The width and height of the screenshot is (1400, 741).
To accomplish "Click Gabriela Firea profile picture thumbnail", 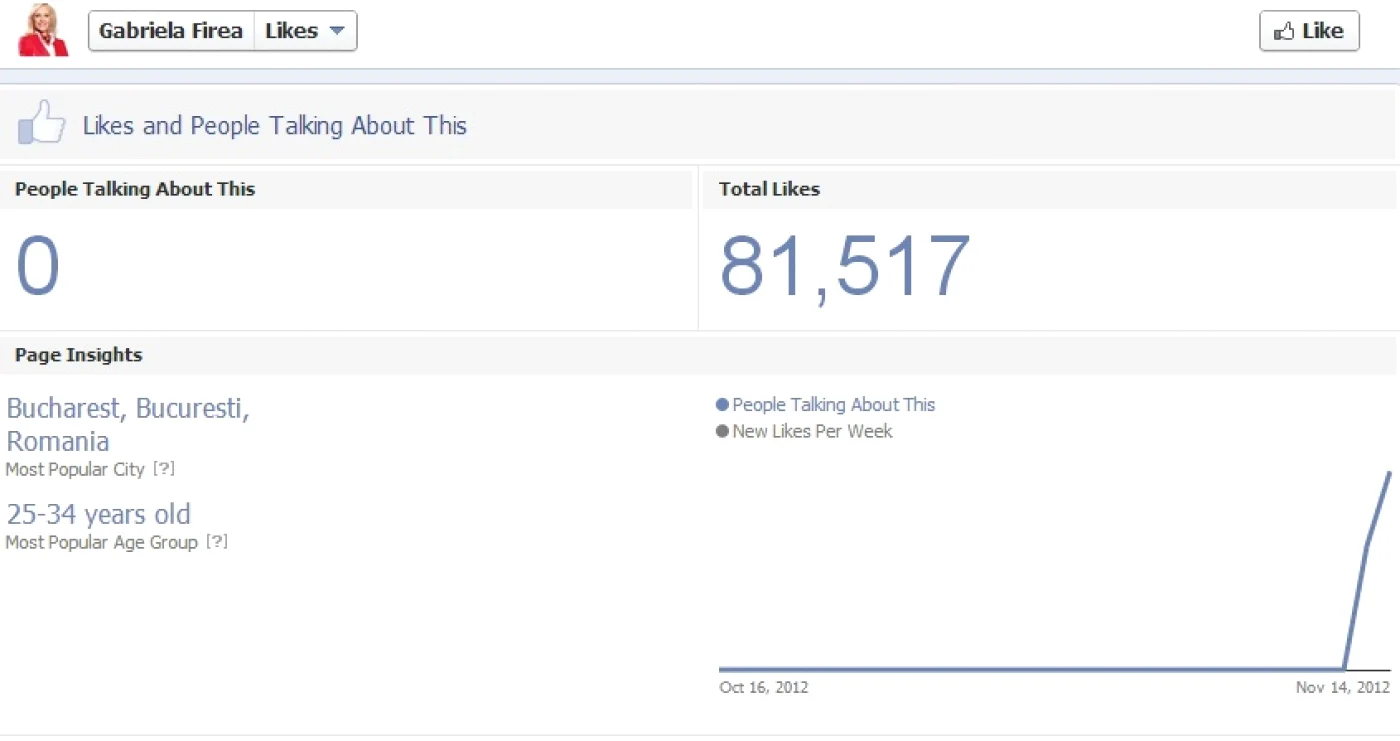I will [43, 30].
